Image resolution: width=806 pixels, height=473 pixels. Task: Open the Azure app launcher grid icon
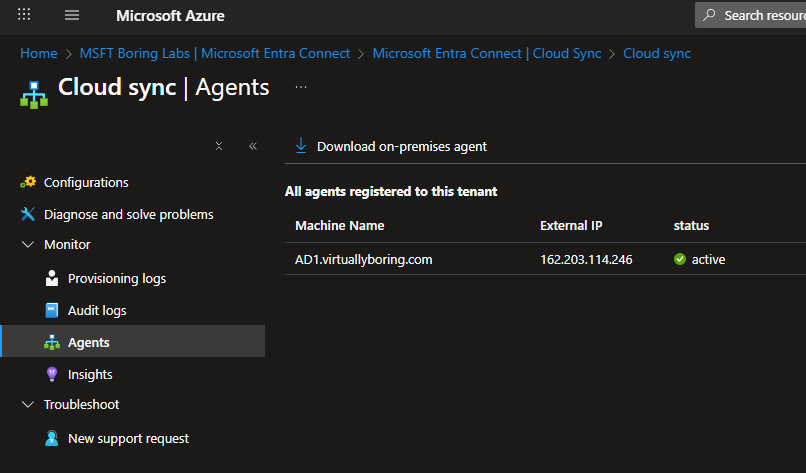pyautogui.click(x=24, y=14)
